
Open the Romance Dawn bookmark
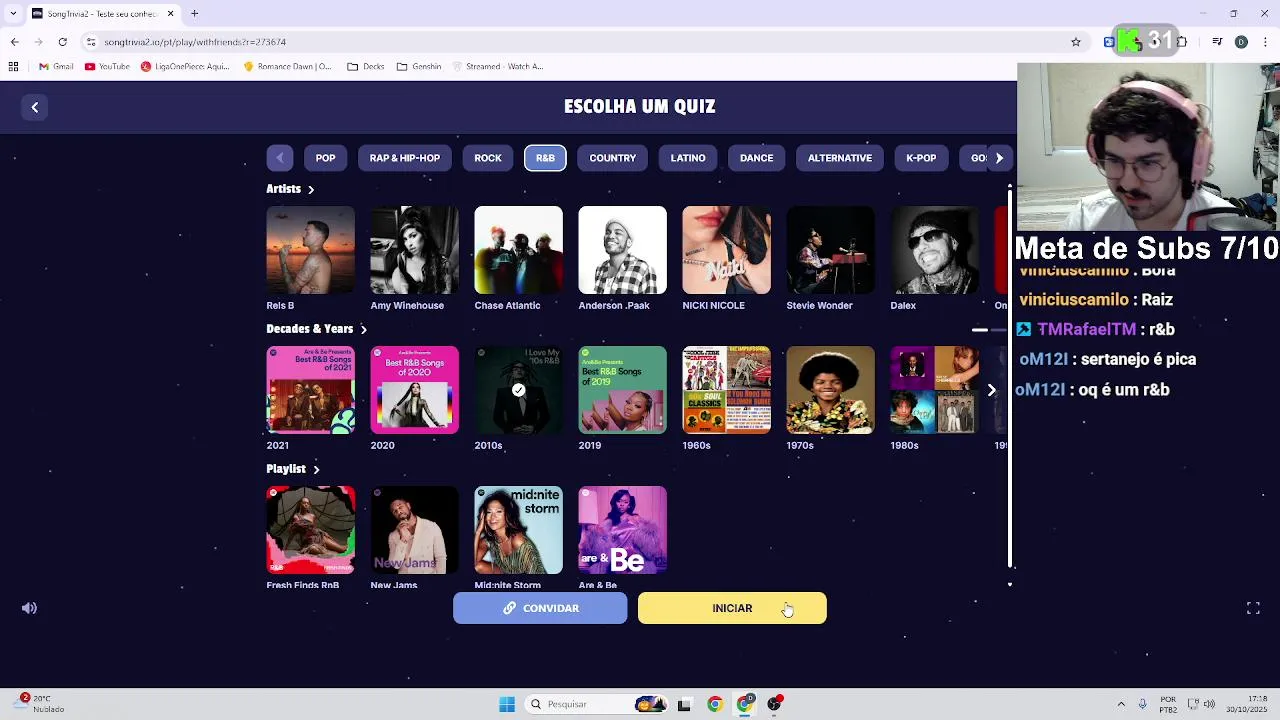coord(288,67)
